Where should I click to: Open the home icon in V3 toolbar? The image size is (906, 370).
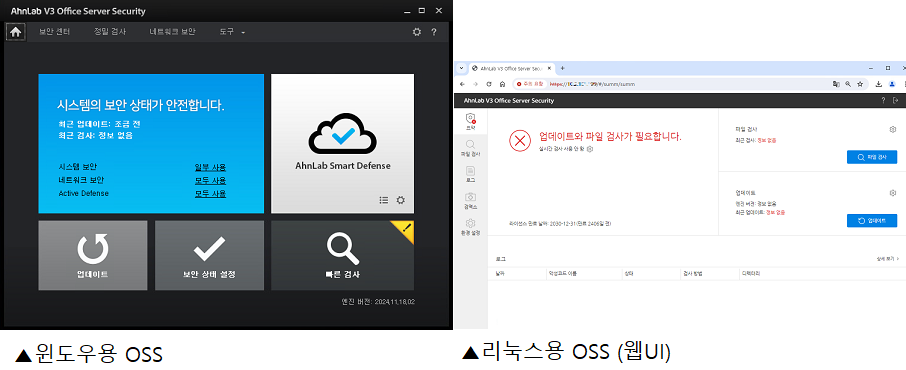coord(15,32)
